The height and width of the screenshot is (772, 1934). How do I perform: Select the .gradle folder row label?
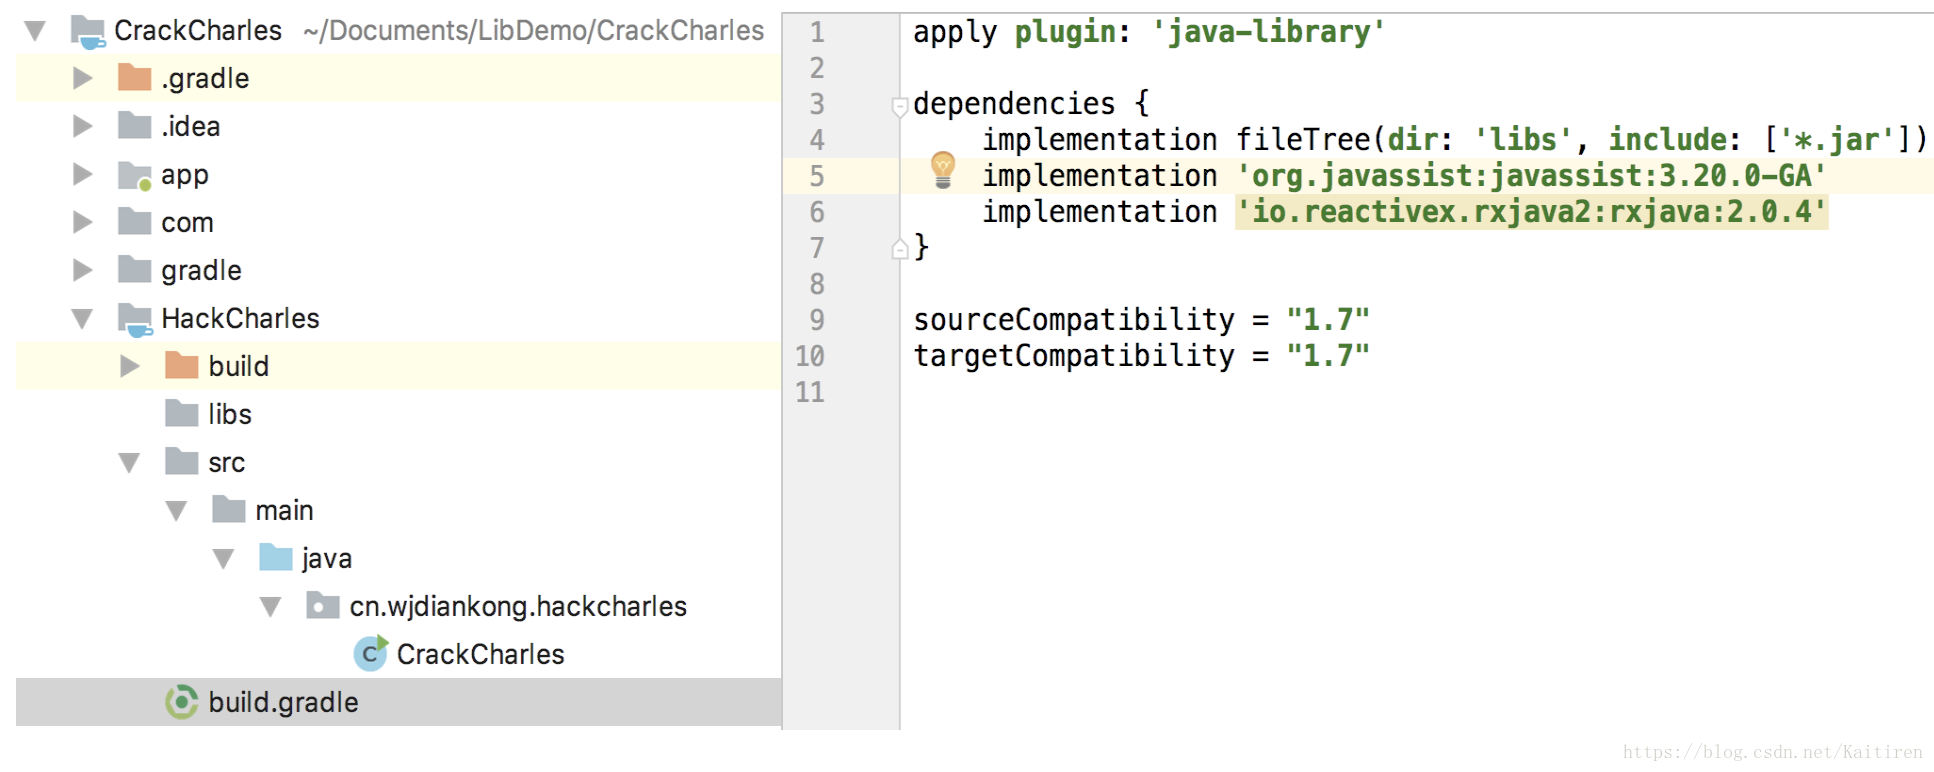coord(205,78)
